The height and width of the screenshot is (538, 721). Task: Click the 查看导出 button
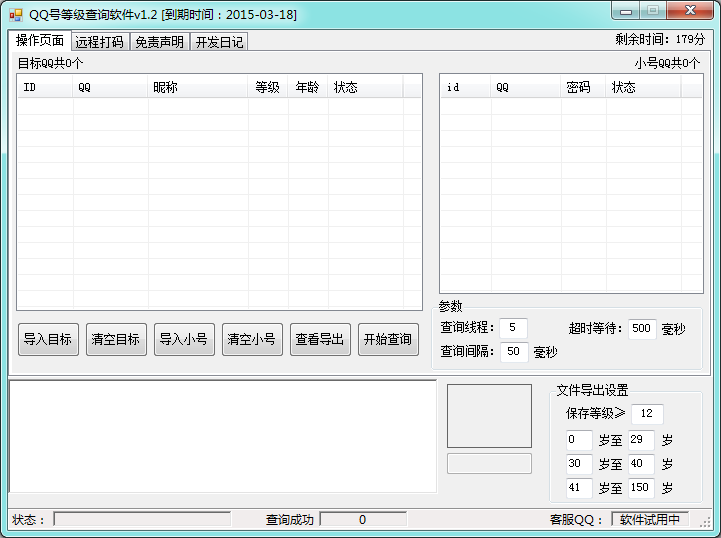[x=320, y=339]
